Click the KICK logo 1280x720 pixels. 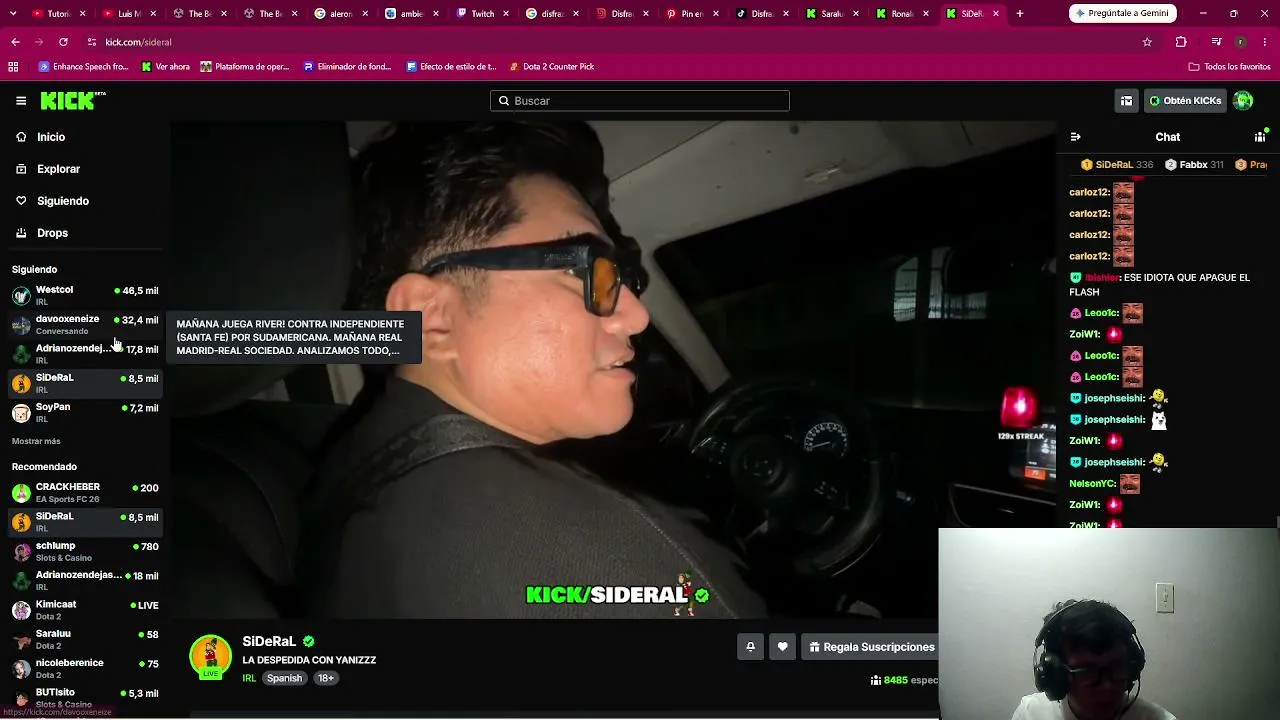72,101
